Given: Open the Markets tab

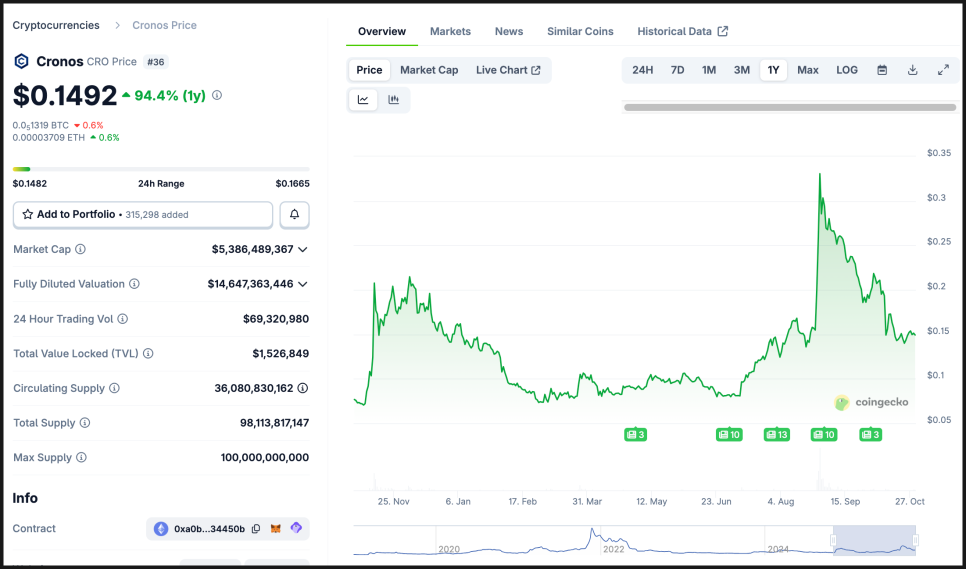Looking at the screenshot, I should click(450, 31).
